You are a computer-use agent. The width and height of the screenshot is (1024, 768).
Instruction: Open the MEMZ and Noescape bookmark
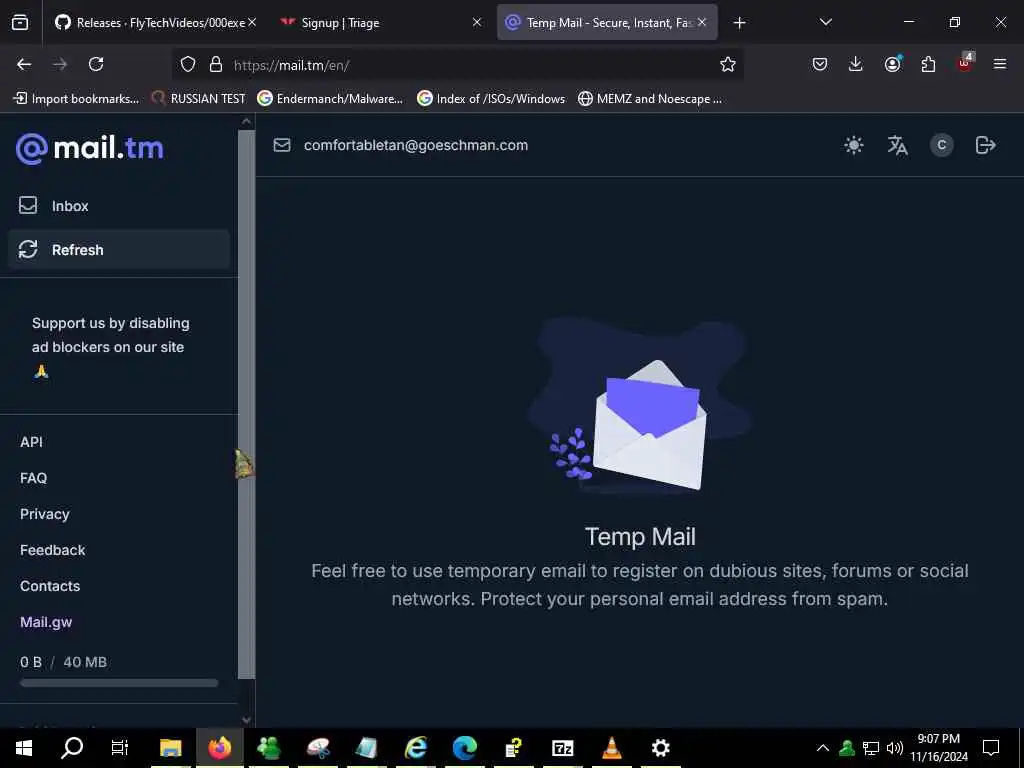click(650, 99)
